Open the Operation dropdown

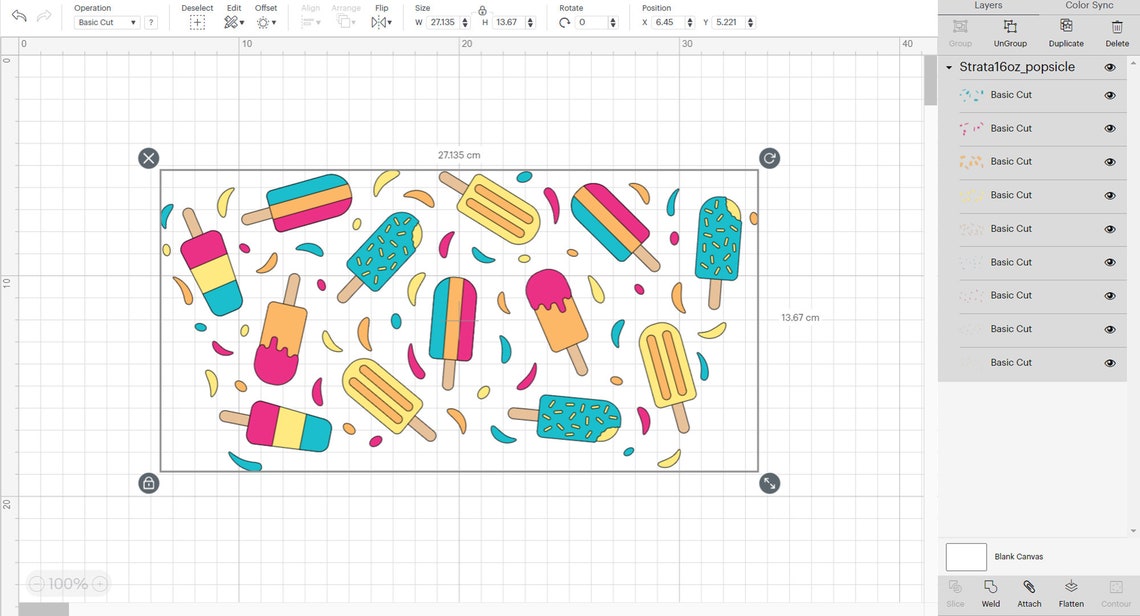pos(105,21)
